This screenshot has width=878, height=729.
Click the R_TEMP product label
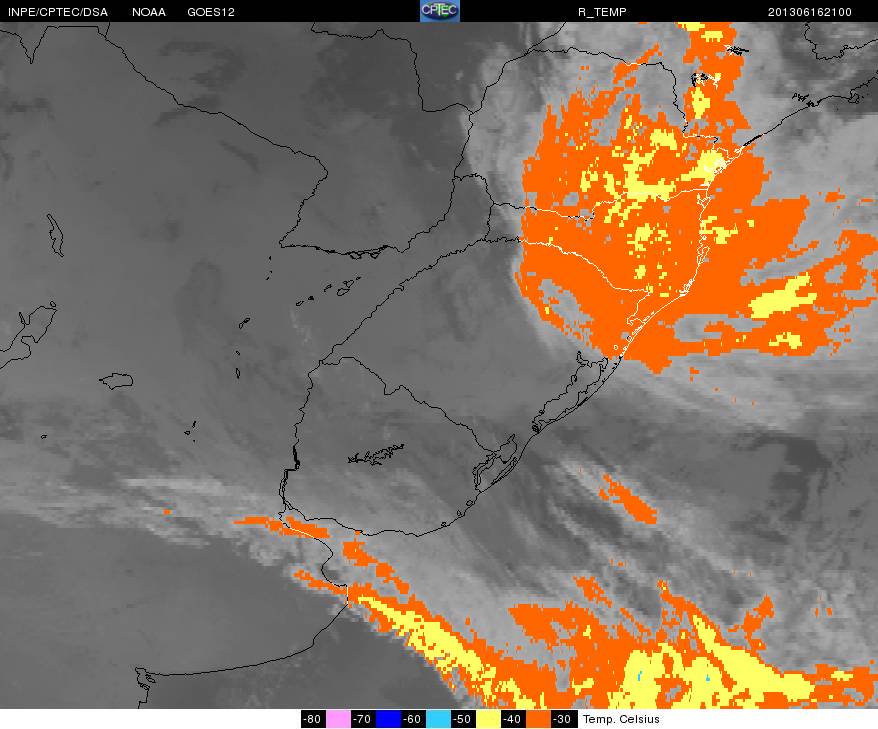click(602, 12)
